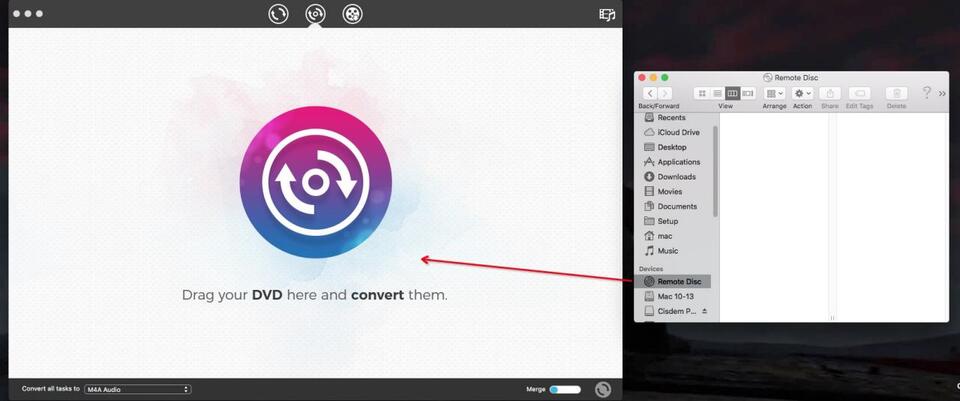Click the Finder Back button
The image size is (960, 401).
pos(649,93)
